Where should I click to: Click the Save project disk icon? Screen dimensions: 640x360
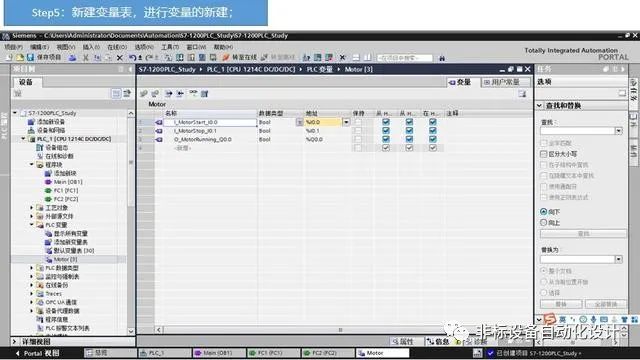coord(30,58)
